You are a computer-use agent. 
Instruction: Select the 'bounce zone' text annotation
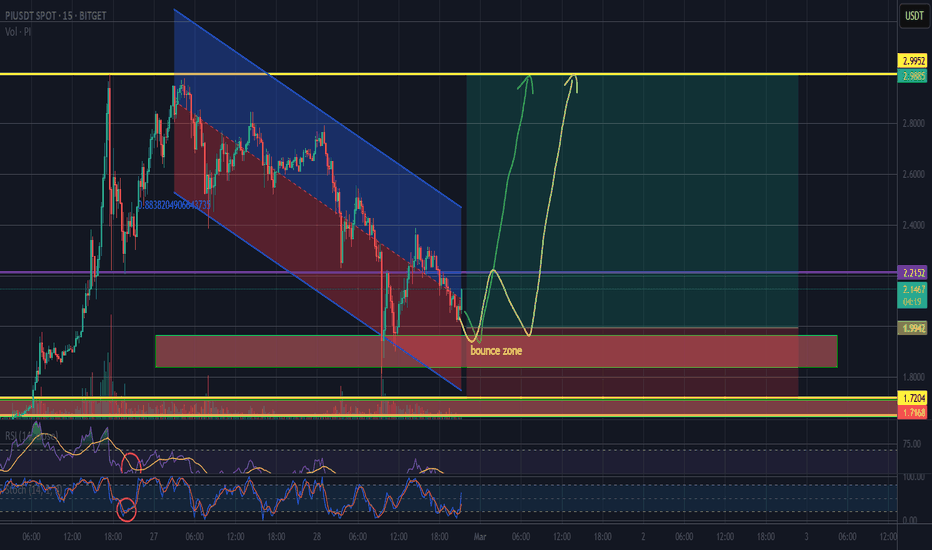[496, 351]
